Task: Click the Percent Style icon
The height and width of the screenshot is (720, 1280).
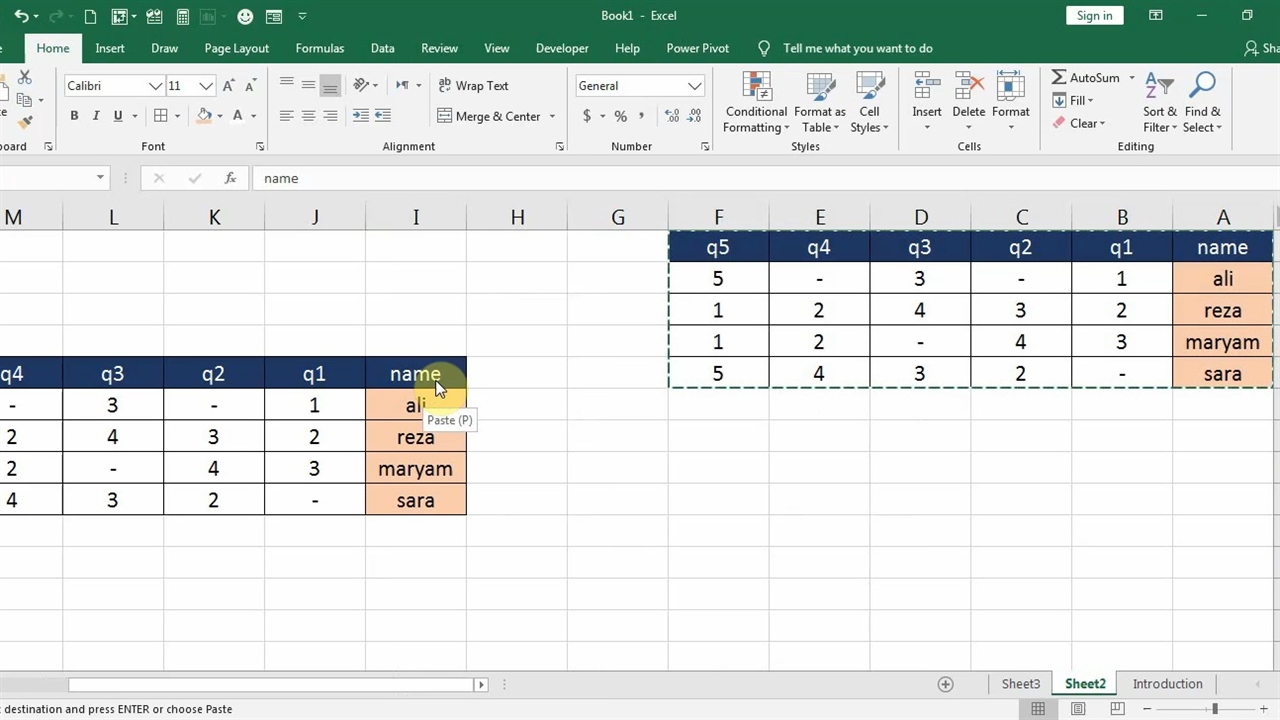Action: tap(620, 117)
